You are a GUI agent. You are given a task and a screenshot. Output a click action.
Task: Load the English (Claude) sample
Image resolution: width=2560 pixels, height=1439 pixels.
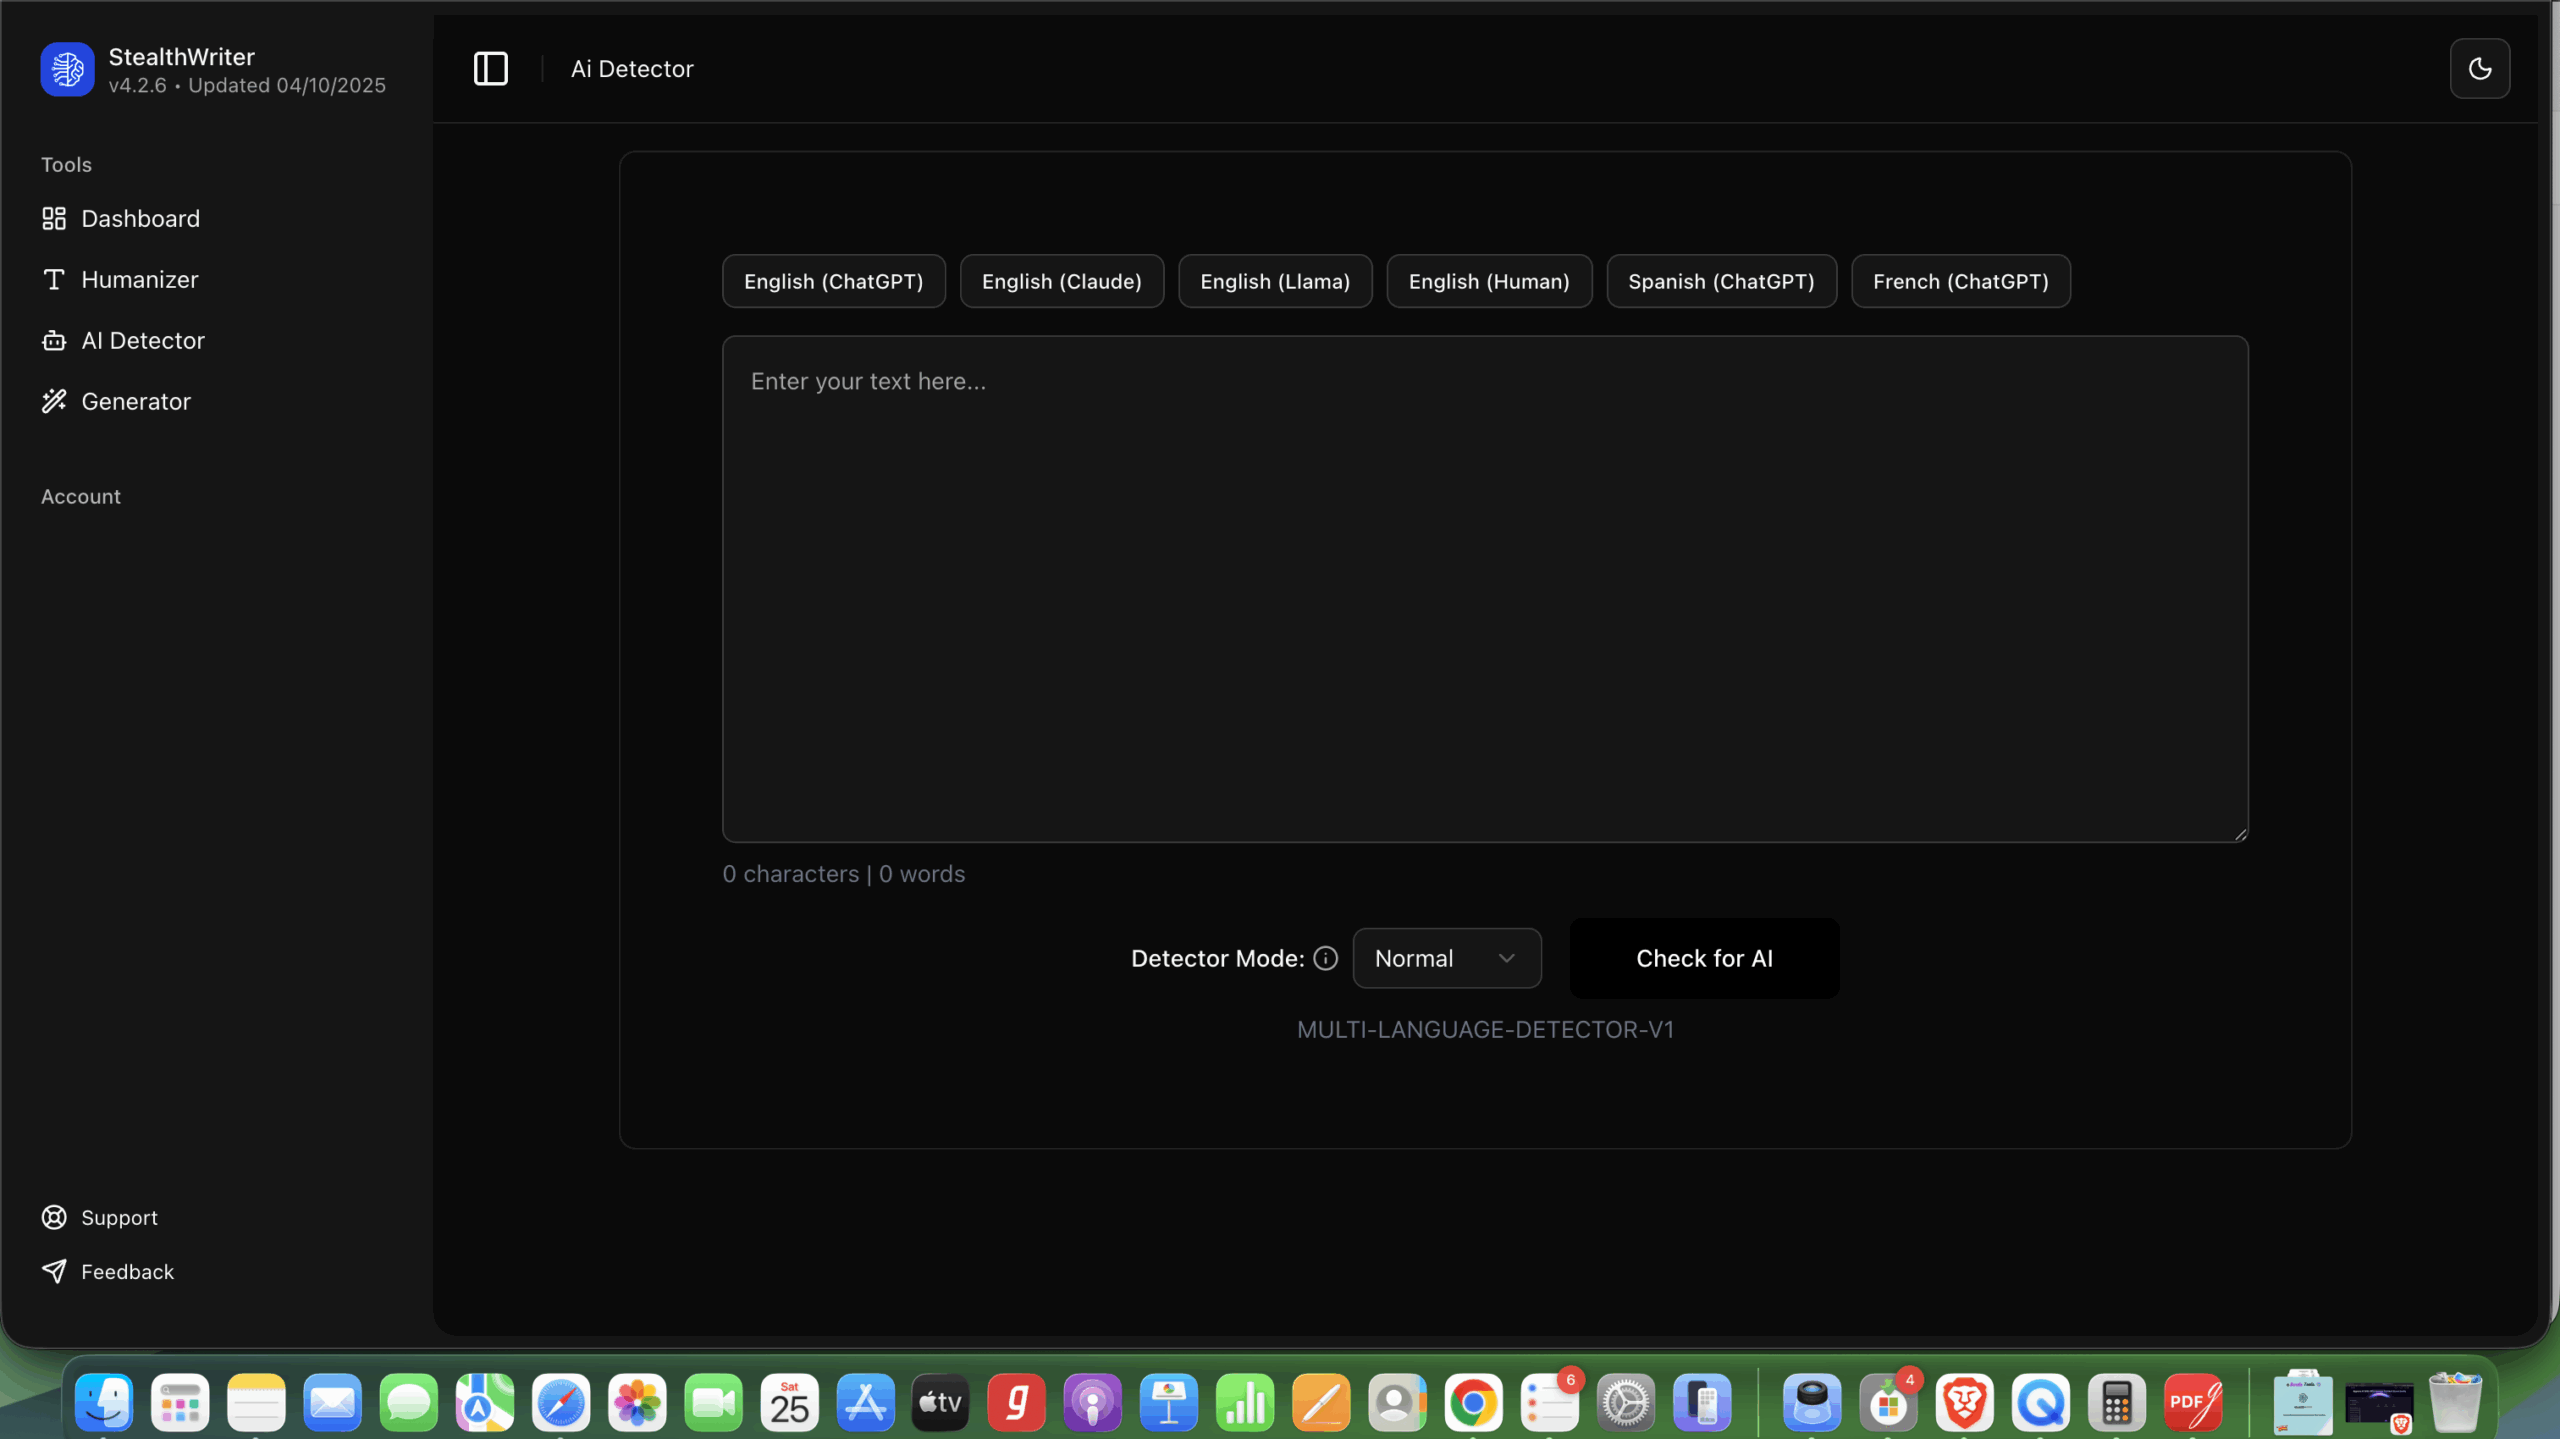tap(1061, 281)
